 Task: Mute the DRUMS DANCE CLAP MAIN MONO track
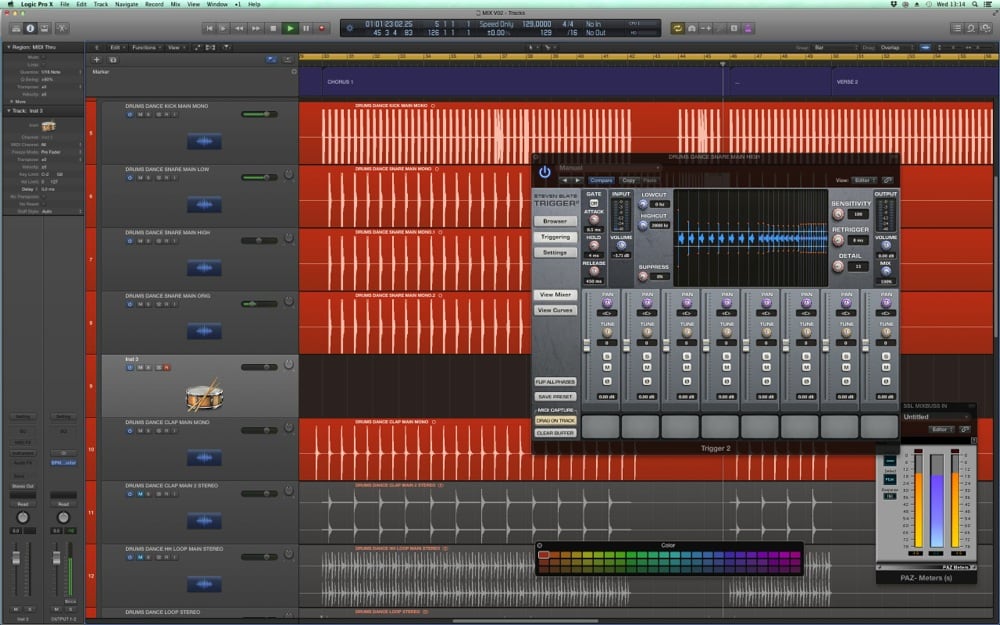pyautogui.click(x=140, y=431)
